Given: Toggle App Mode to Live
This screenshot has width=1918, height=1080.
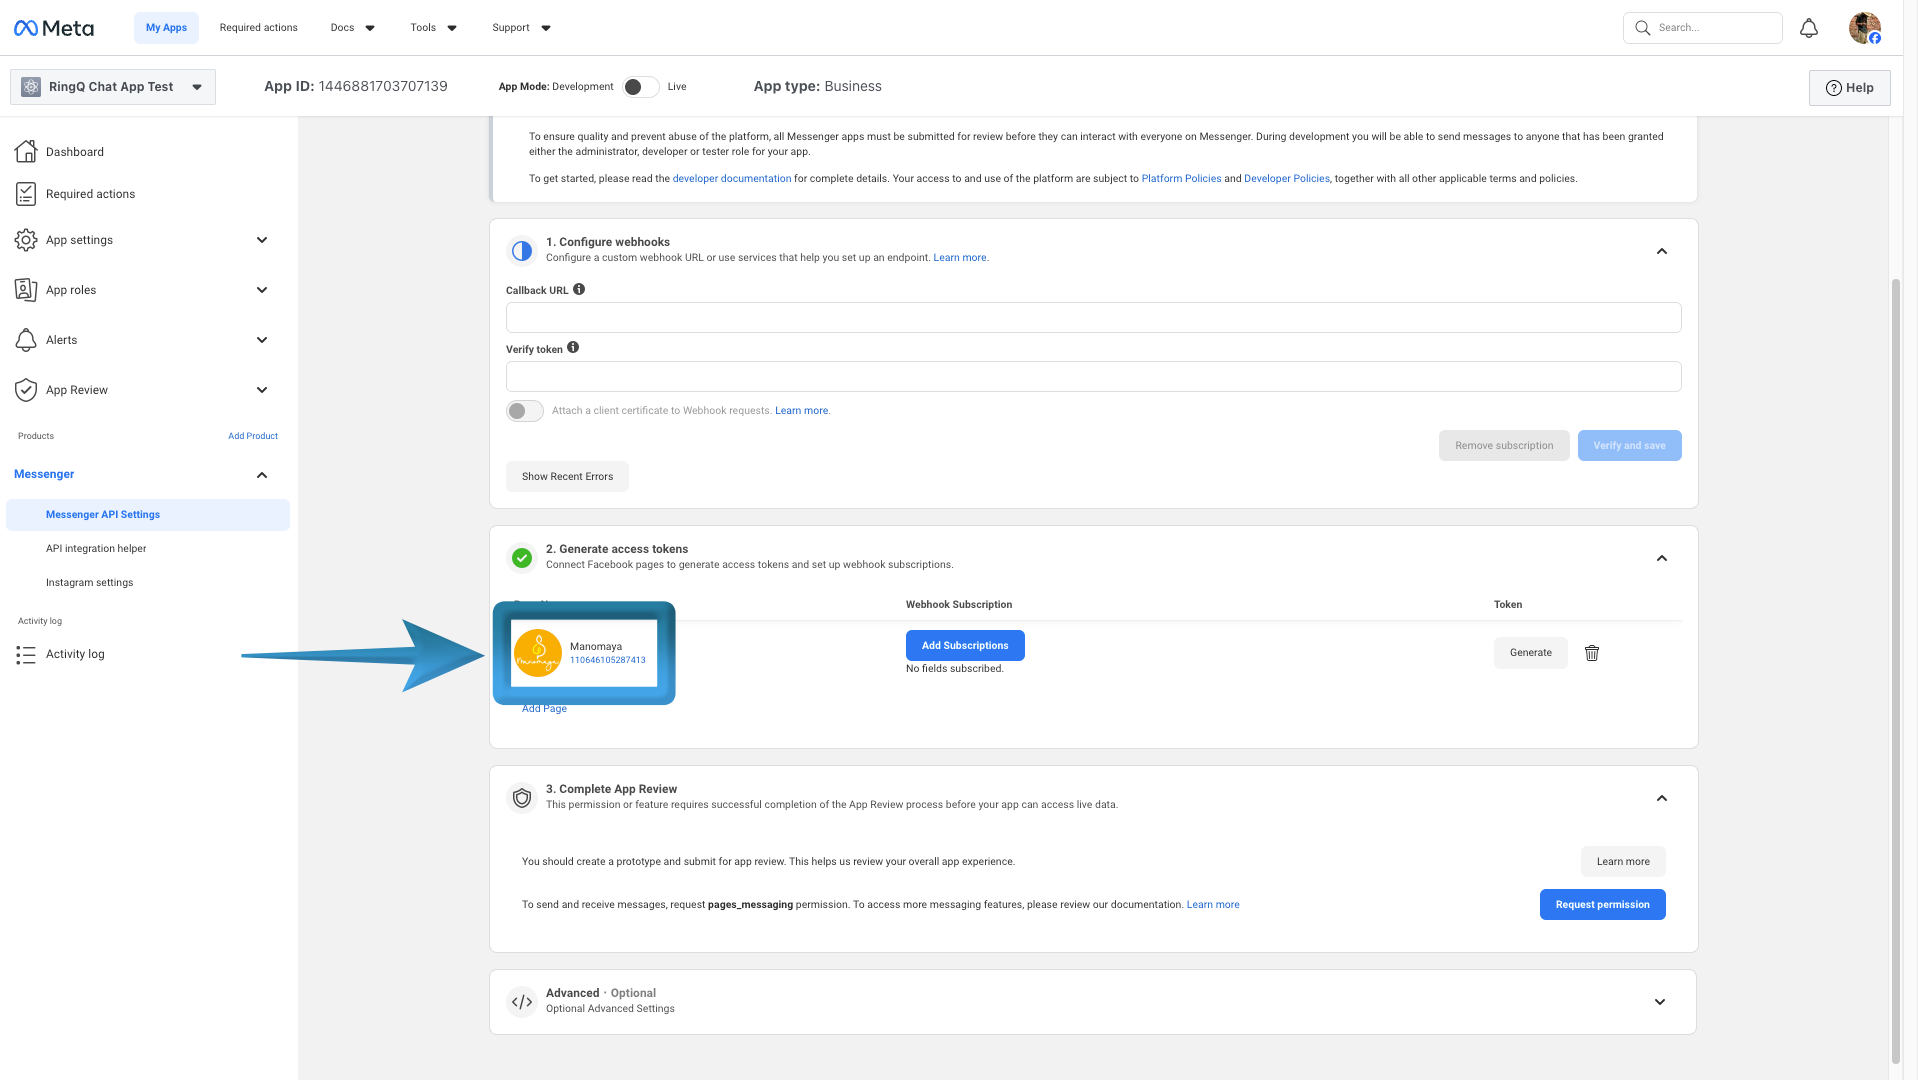Looking at the screenshot, I should (x=640, y=87).
